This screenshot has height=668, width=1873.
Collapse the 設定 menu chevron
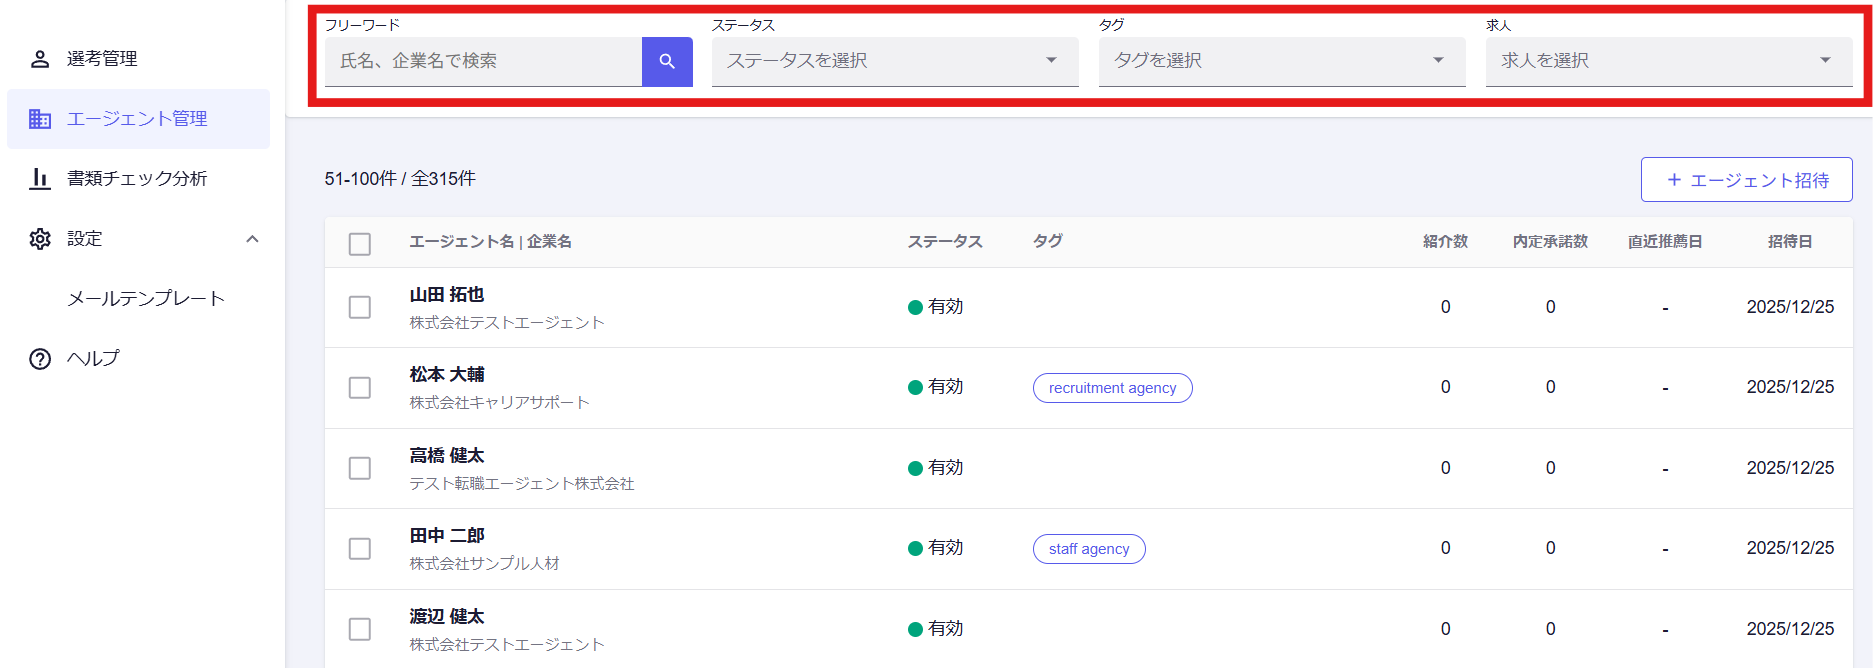[252, 239]
